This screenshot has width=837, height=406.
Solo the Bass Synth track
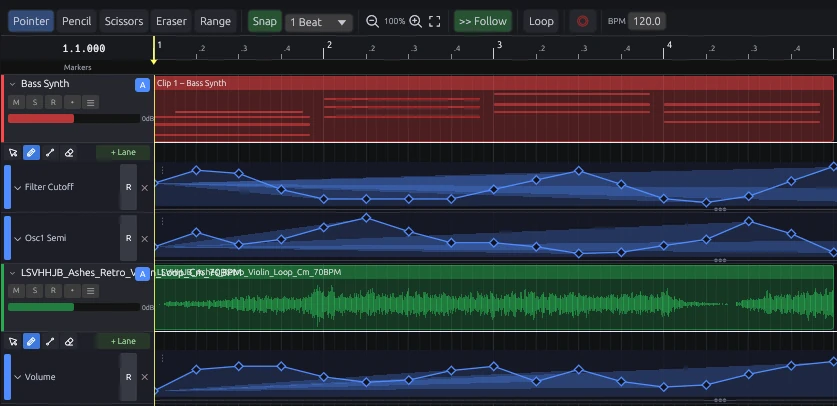(x=35, y=102)
